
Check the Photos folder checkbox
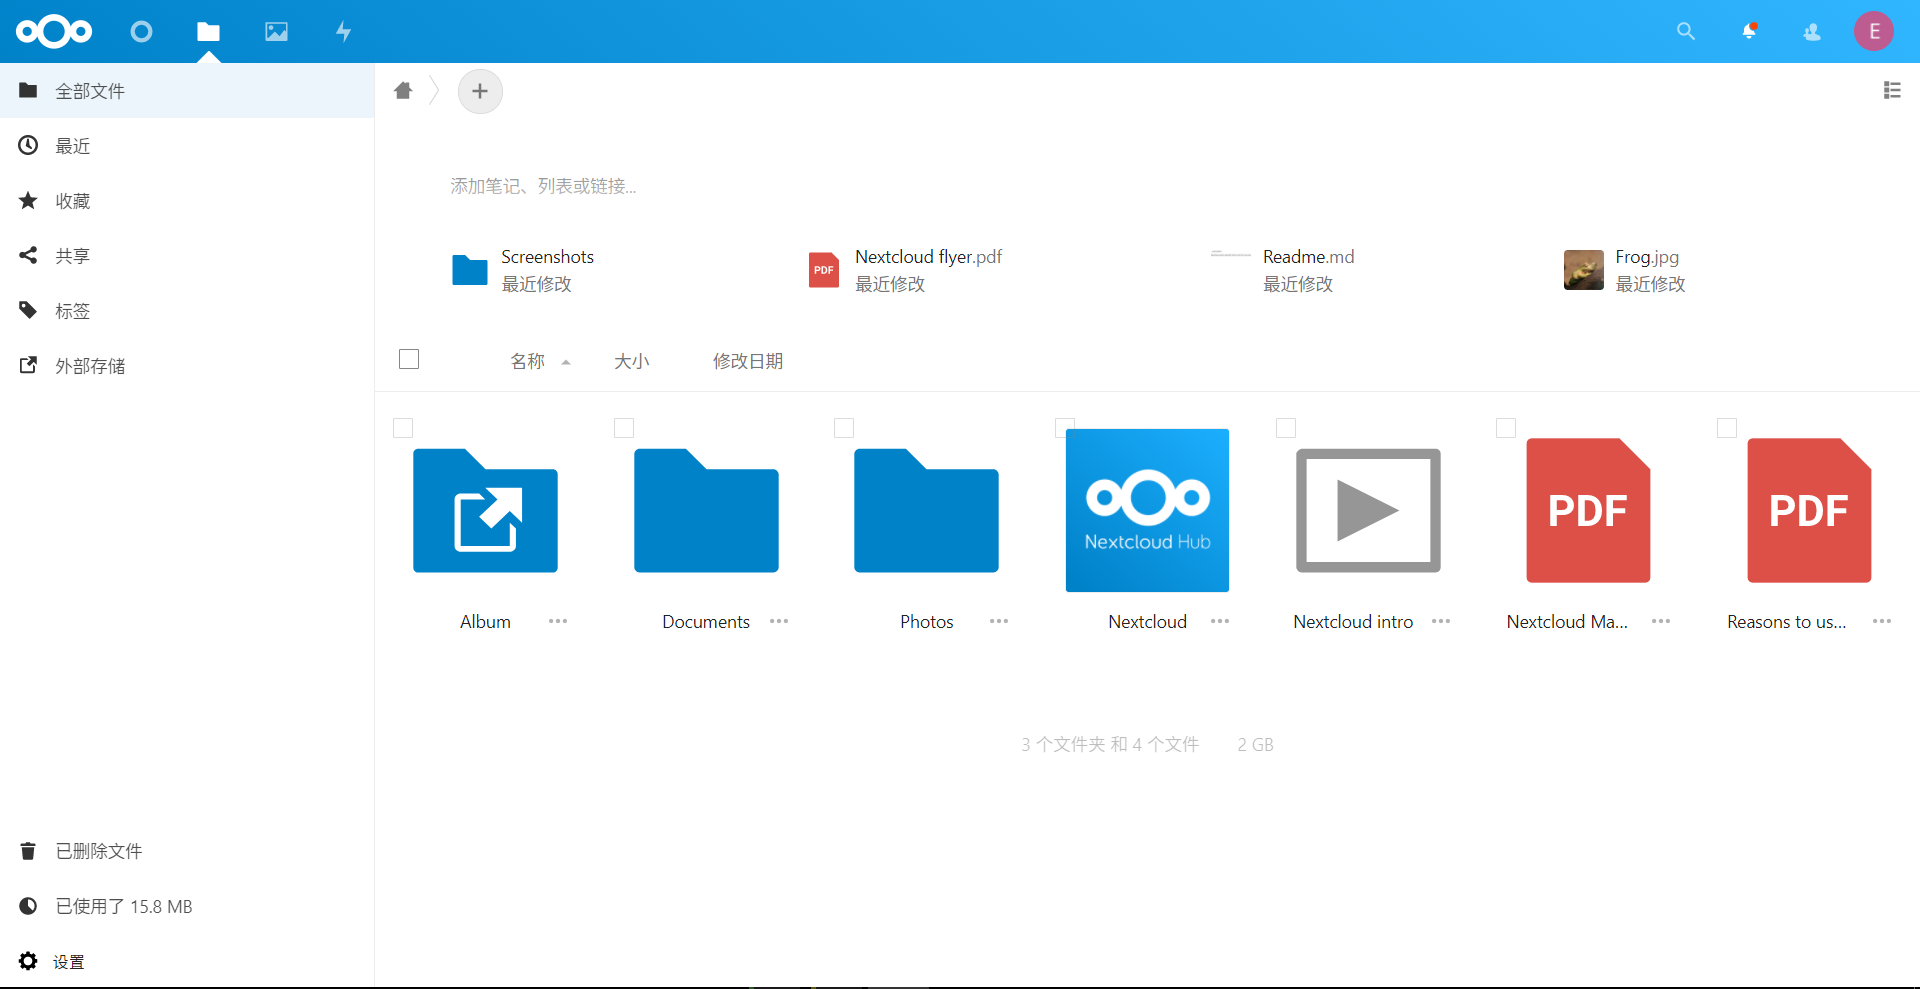click(x=844, y=428)
